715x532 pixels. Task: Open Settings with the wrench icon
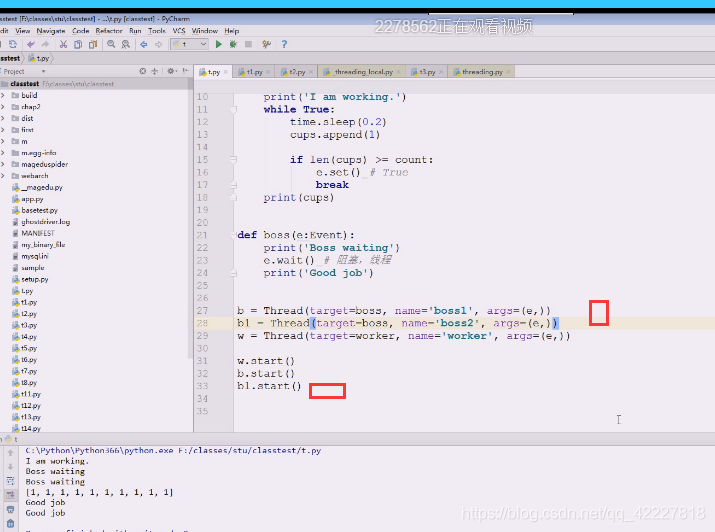pos(267,44)
